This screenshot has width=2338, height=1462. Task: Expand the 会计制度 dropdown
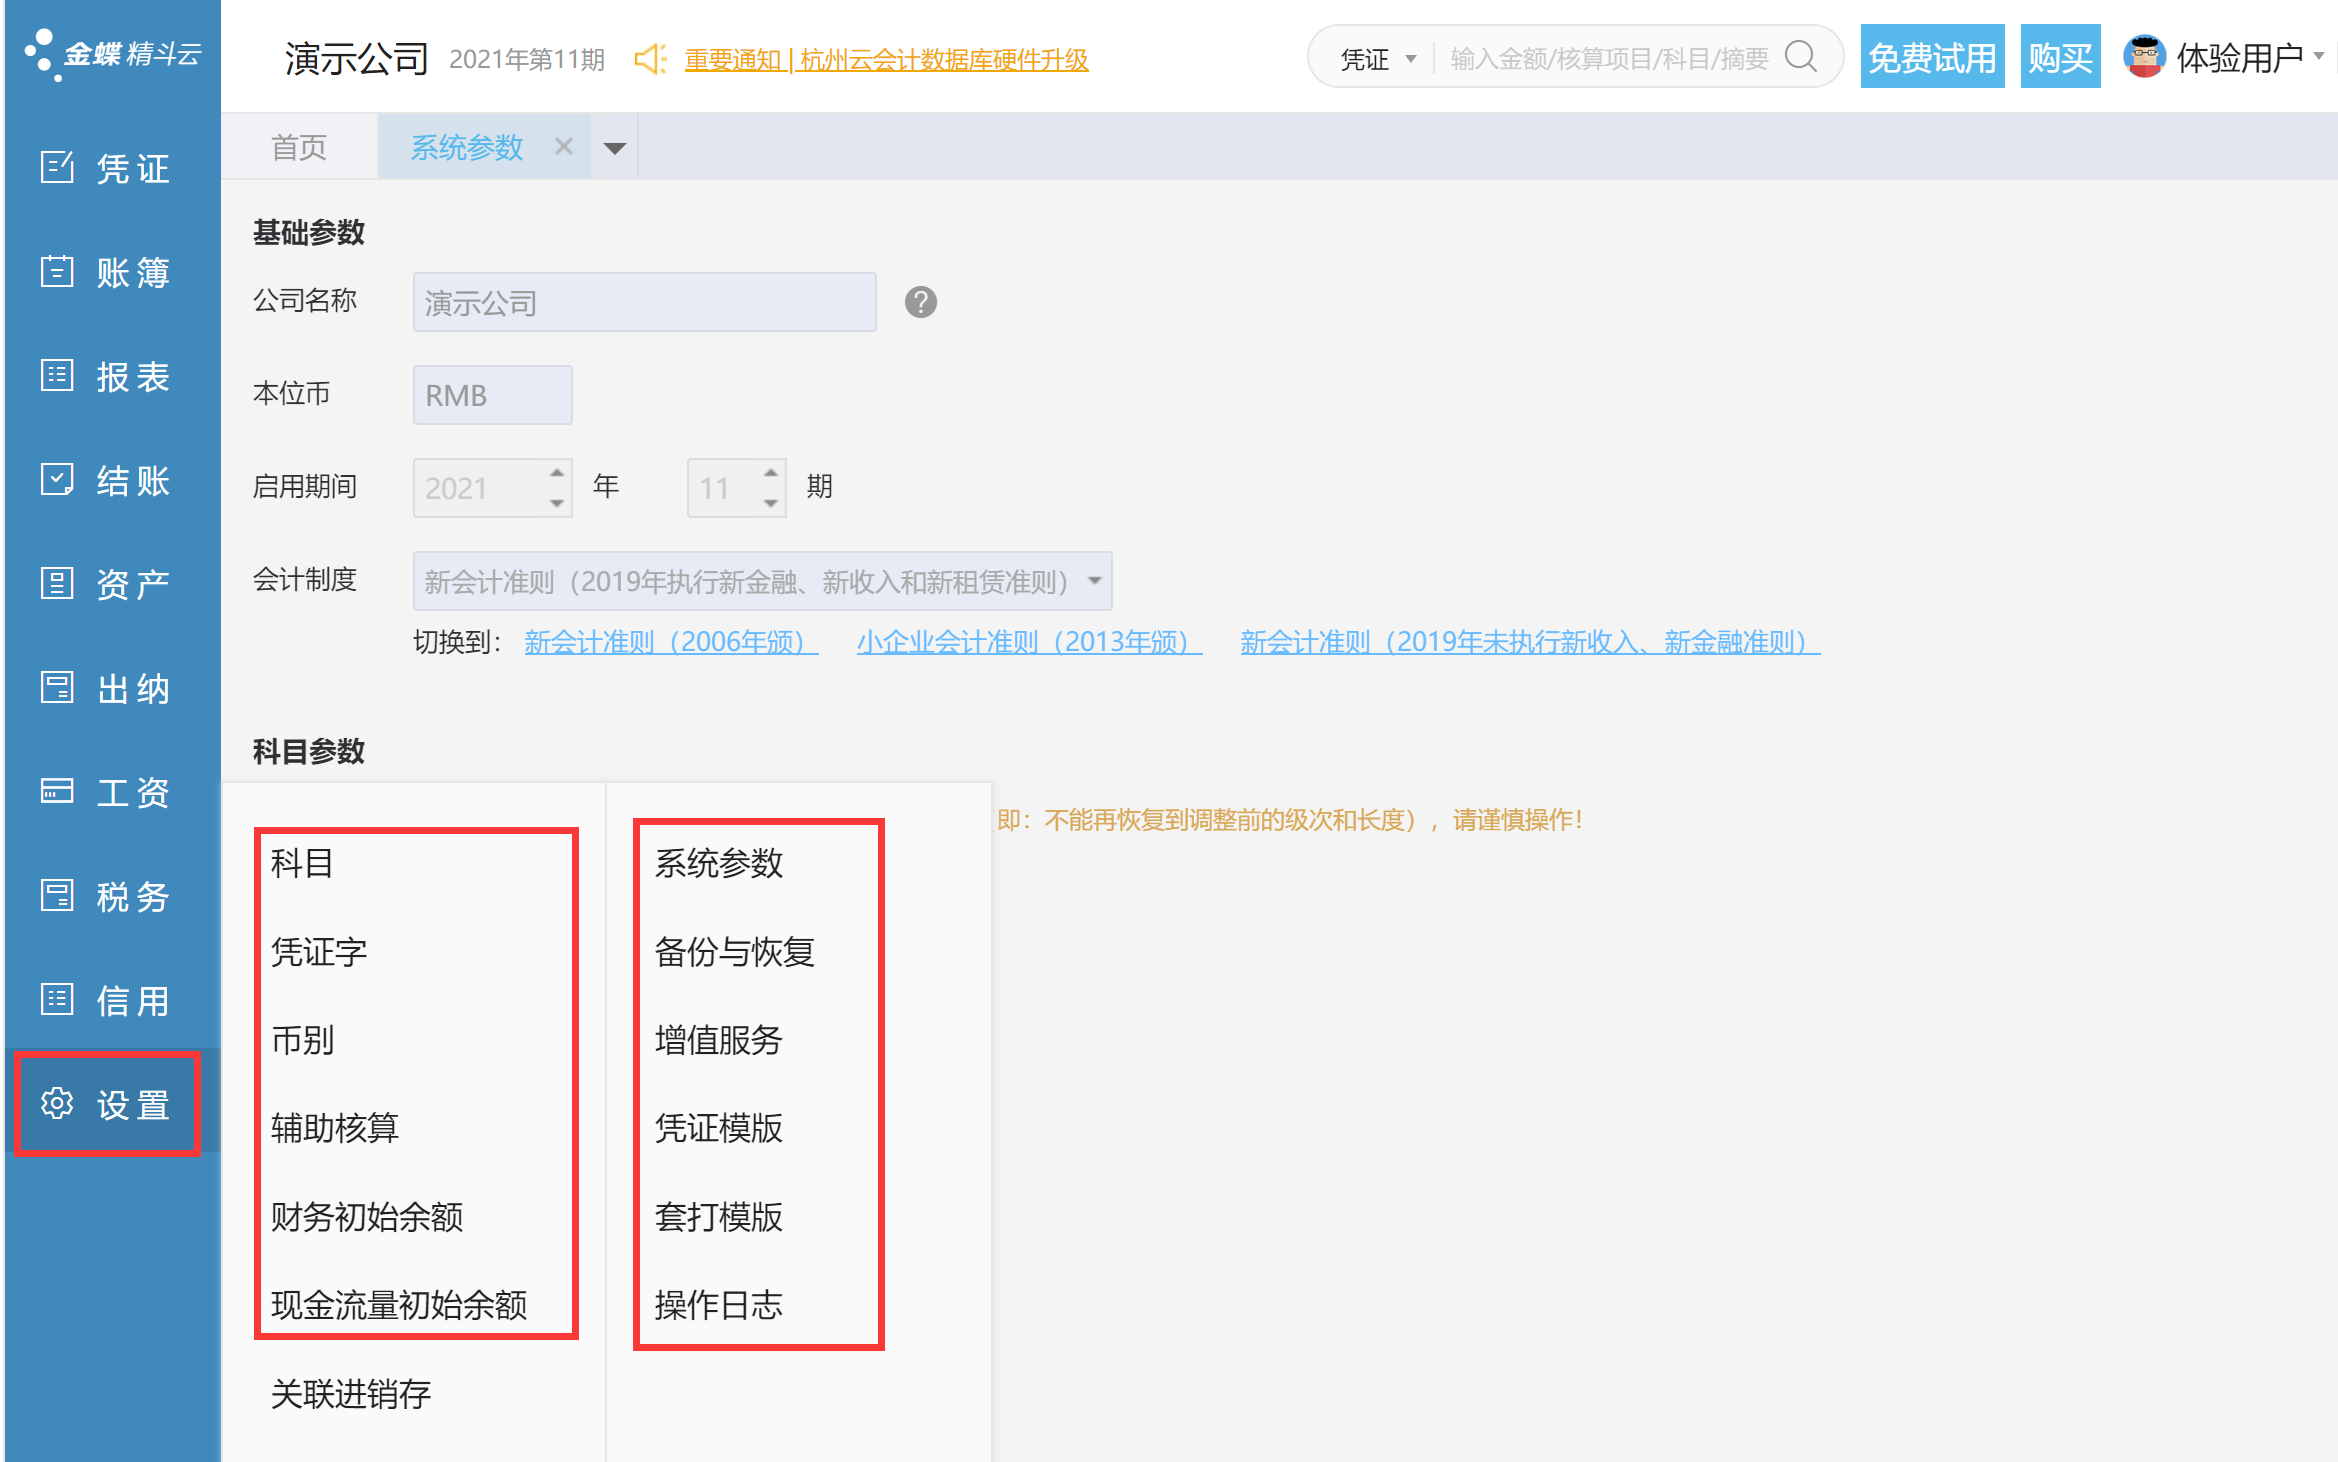click(x=1095, y=581)
